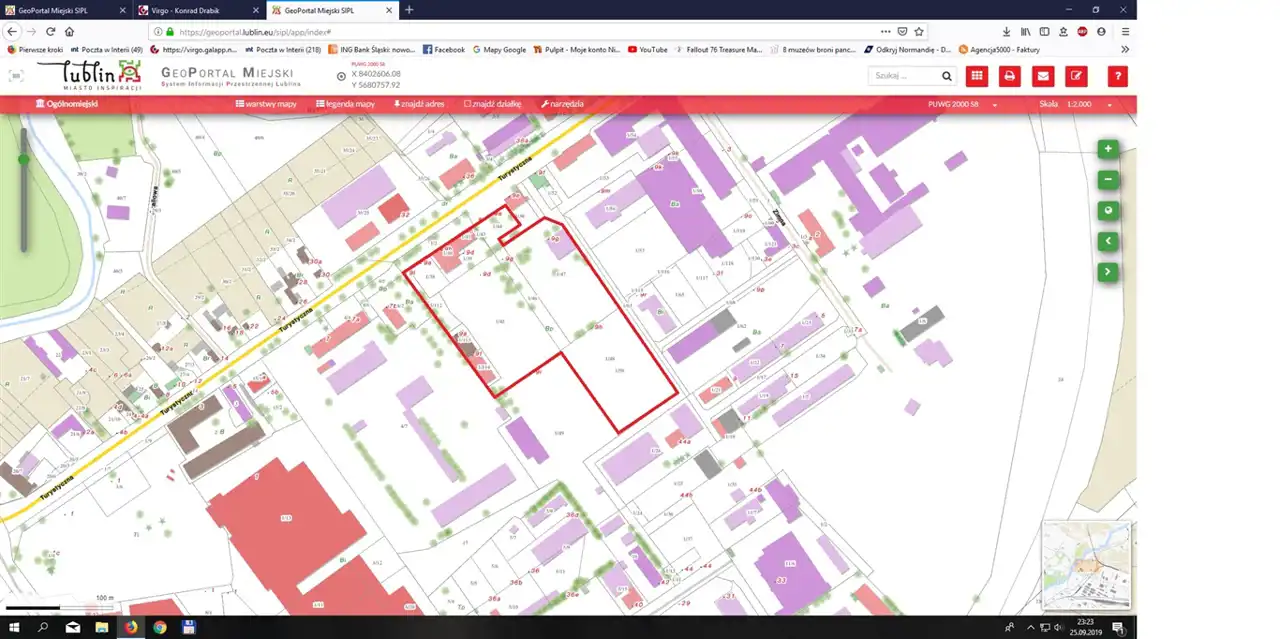Click X 8402606.08 coordinate readout
The image size is (1280, 639).
coord(376,74)
